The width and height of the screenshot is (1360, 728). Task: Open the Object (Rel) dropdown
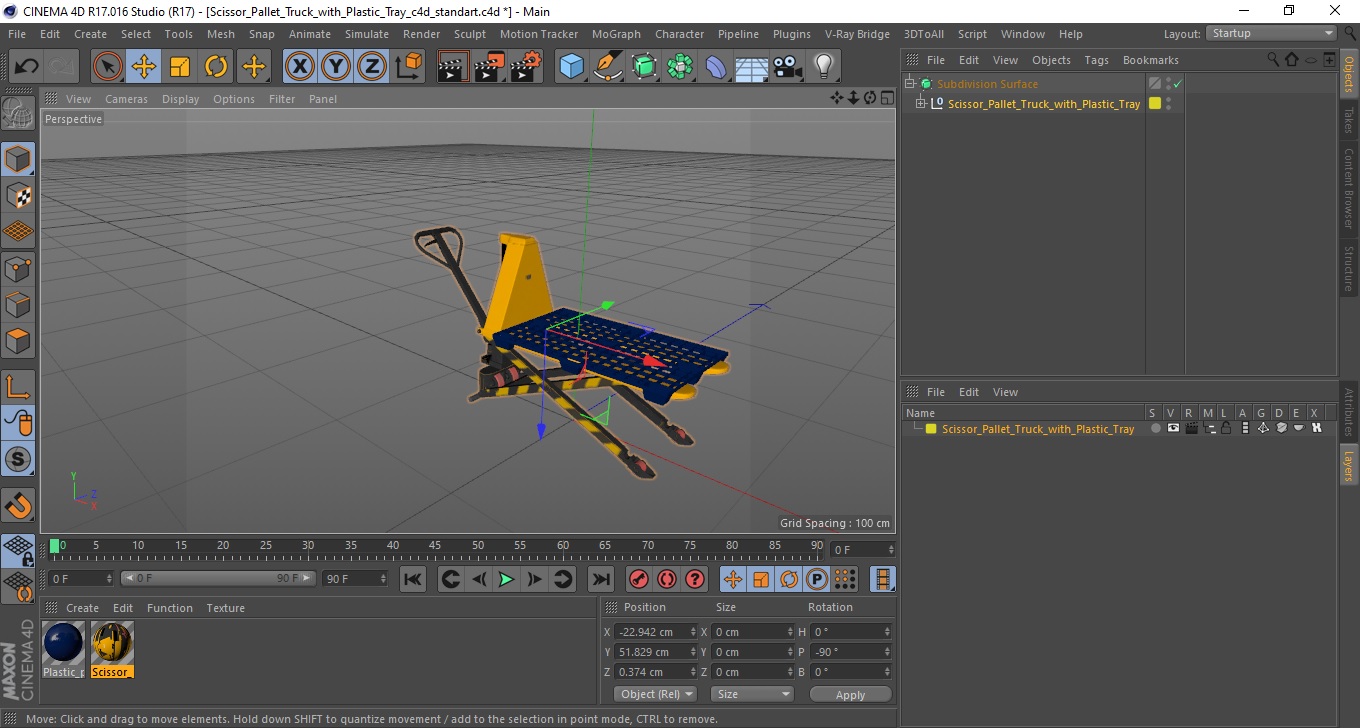coord(656,694)
